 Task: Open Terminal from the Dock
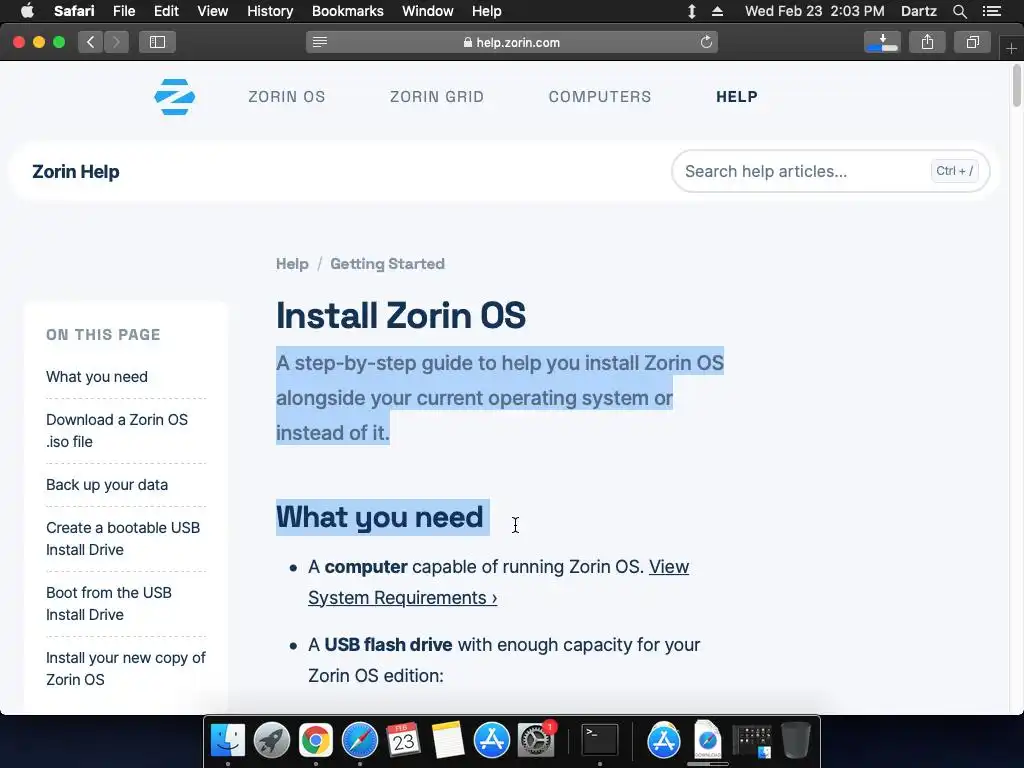point(600,740)
